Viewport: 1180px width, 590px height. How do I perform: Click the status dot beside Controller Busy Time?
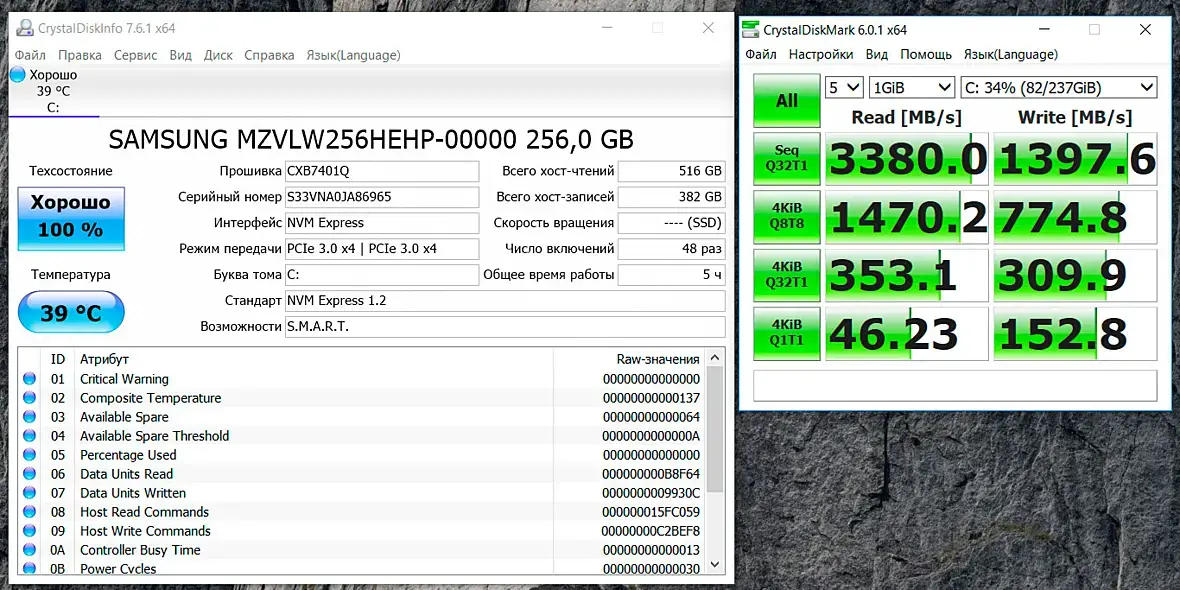(29, 549)
